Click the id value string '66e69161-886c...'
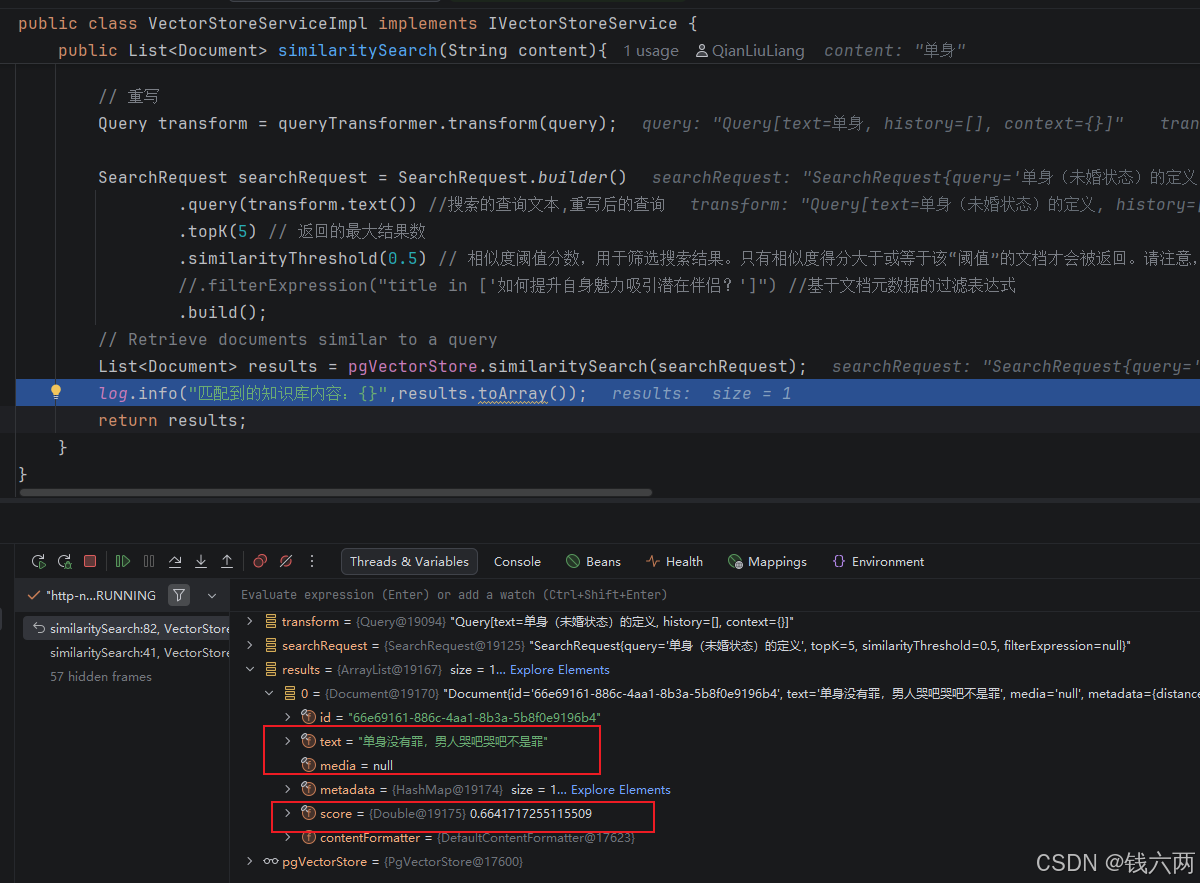The image size is (1200, 883). (475, 717)
